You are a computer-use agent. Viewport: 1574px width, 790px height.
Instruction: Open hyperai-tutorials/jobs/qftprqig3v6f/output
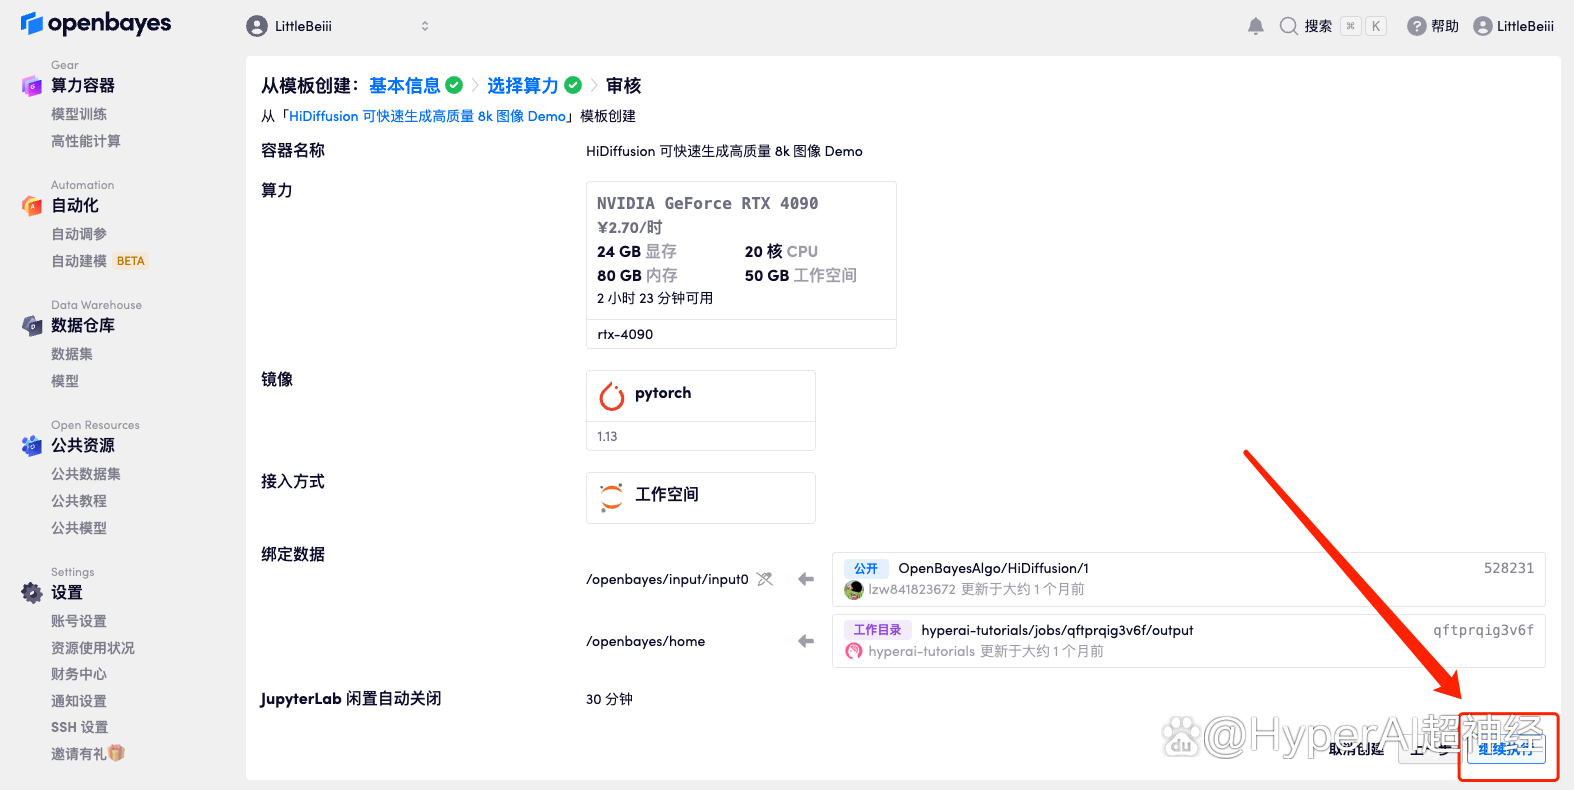point(1057,630)
